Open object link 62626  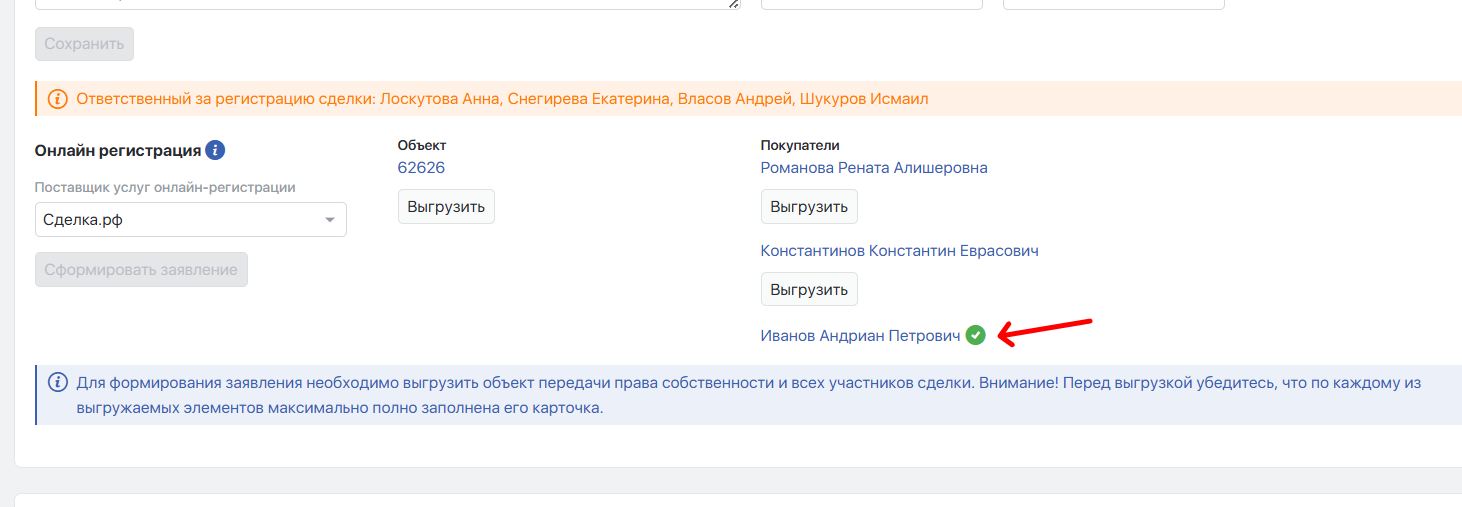(x=421, y=168)
